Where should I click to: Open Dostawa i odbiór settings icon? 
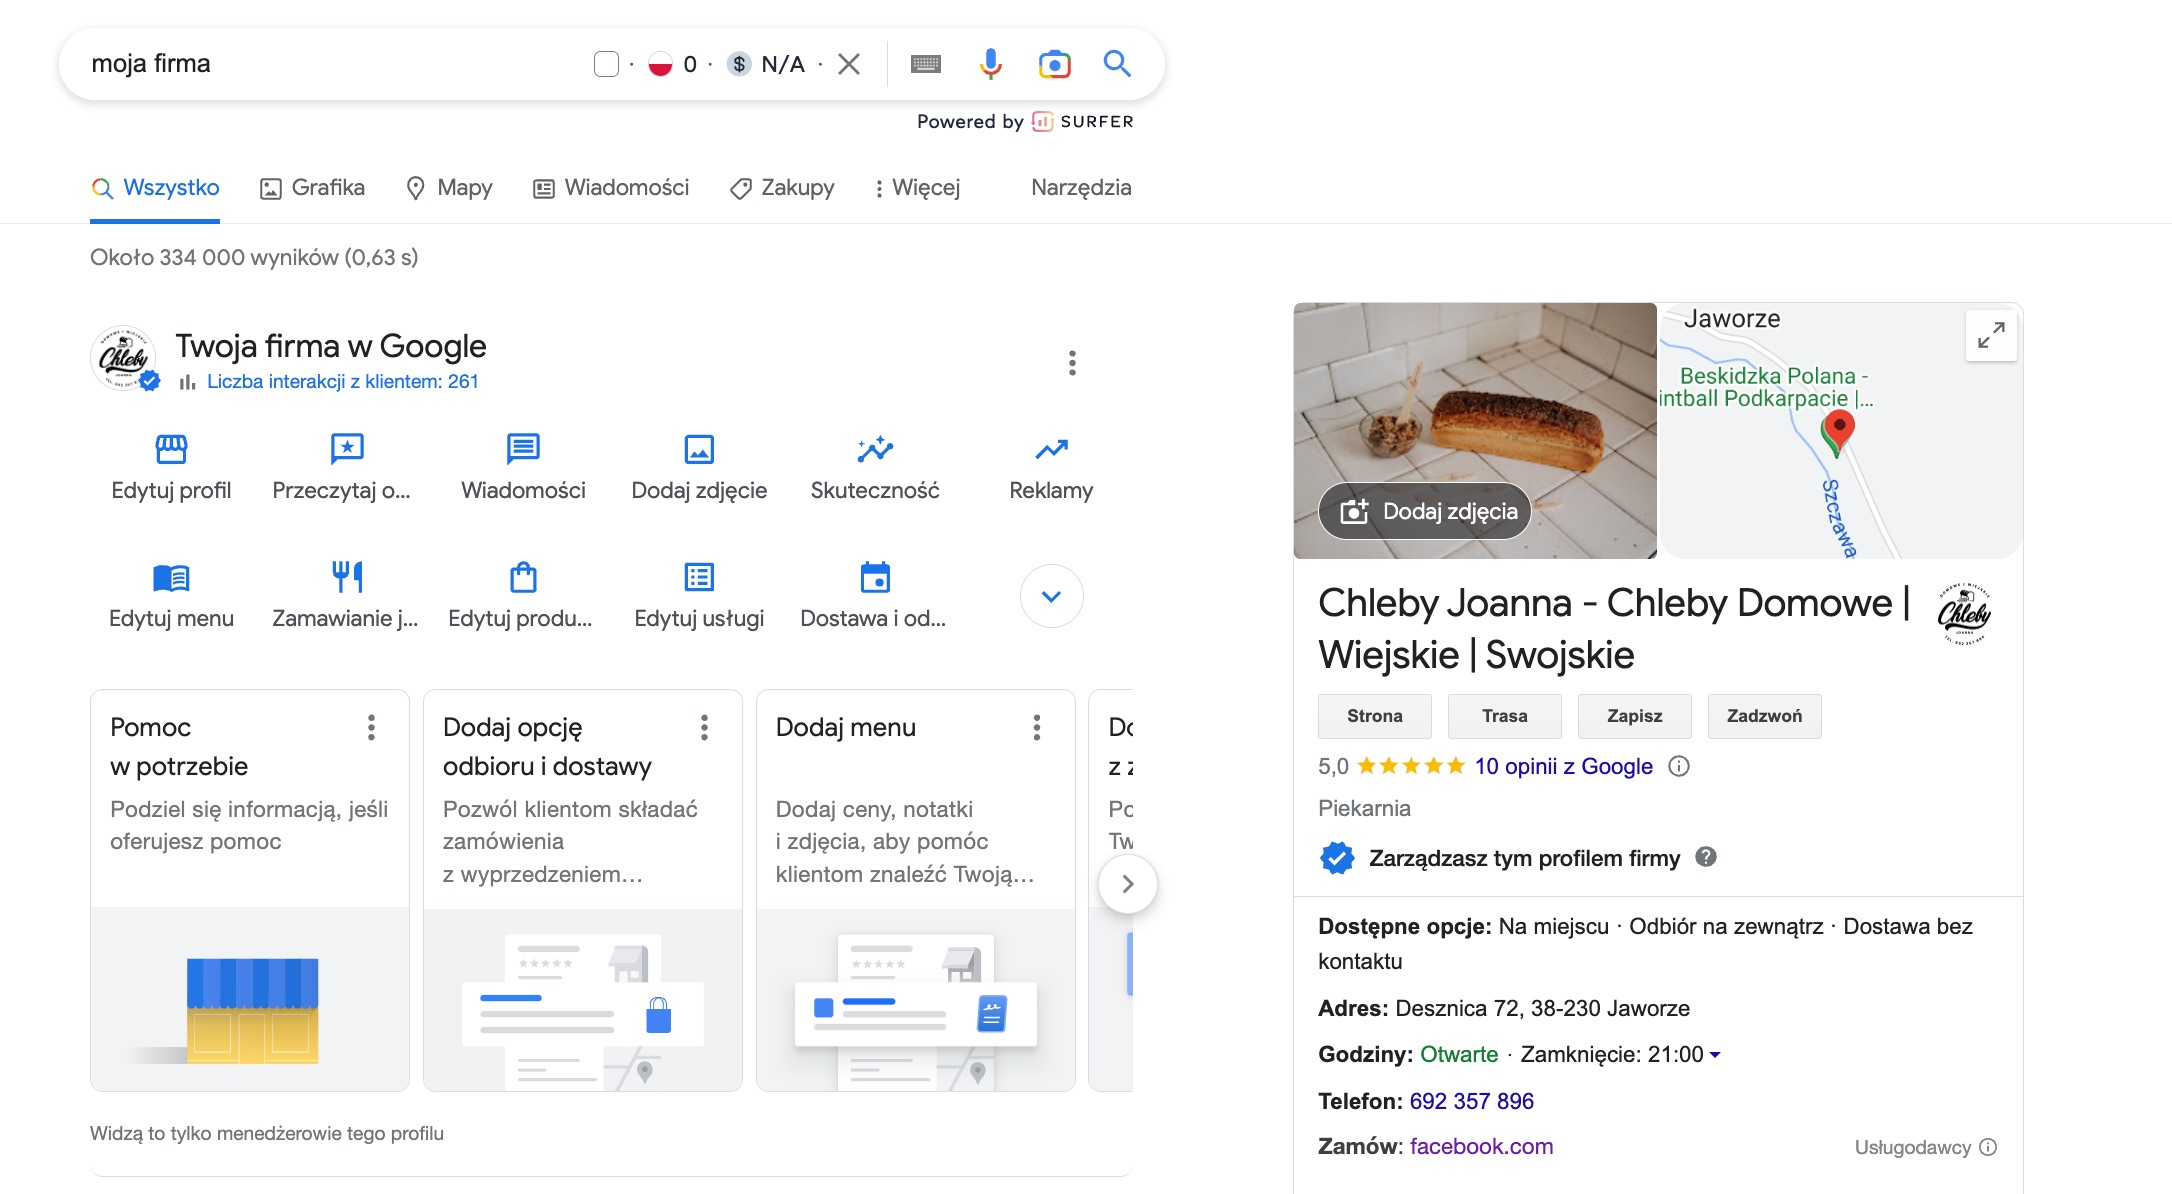pyautogui.click(x=874, y=577)
